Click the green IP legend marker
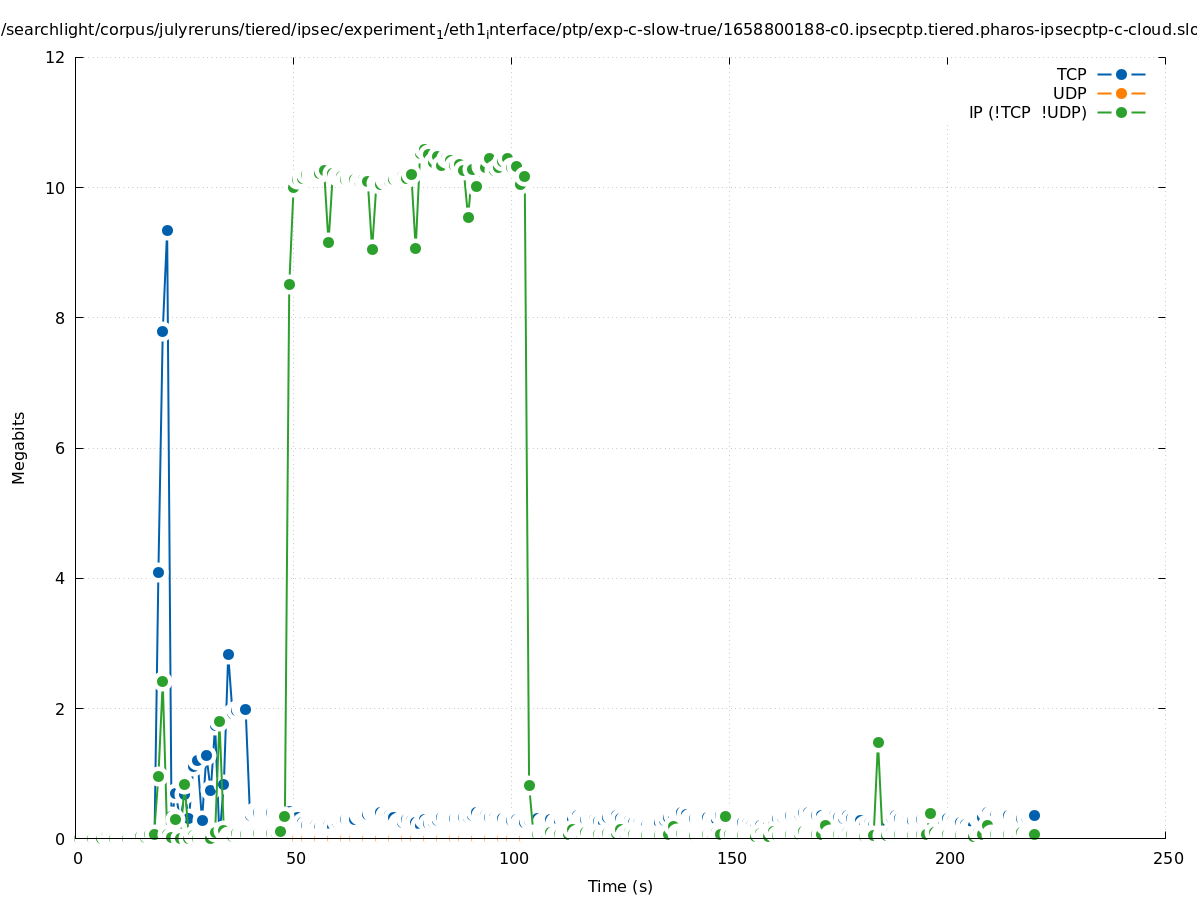Image resolution: width=1197 pixels, height=900 pixels. point(1121,112)
